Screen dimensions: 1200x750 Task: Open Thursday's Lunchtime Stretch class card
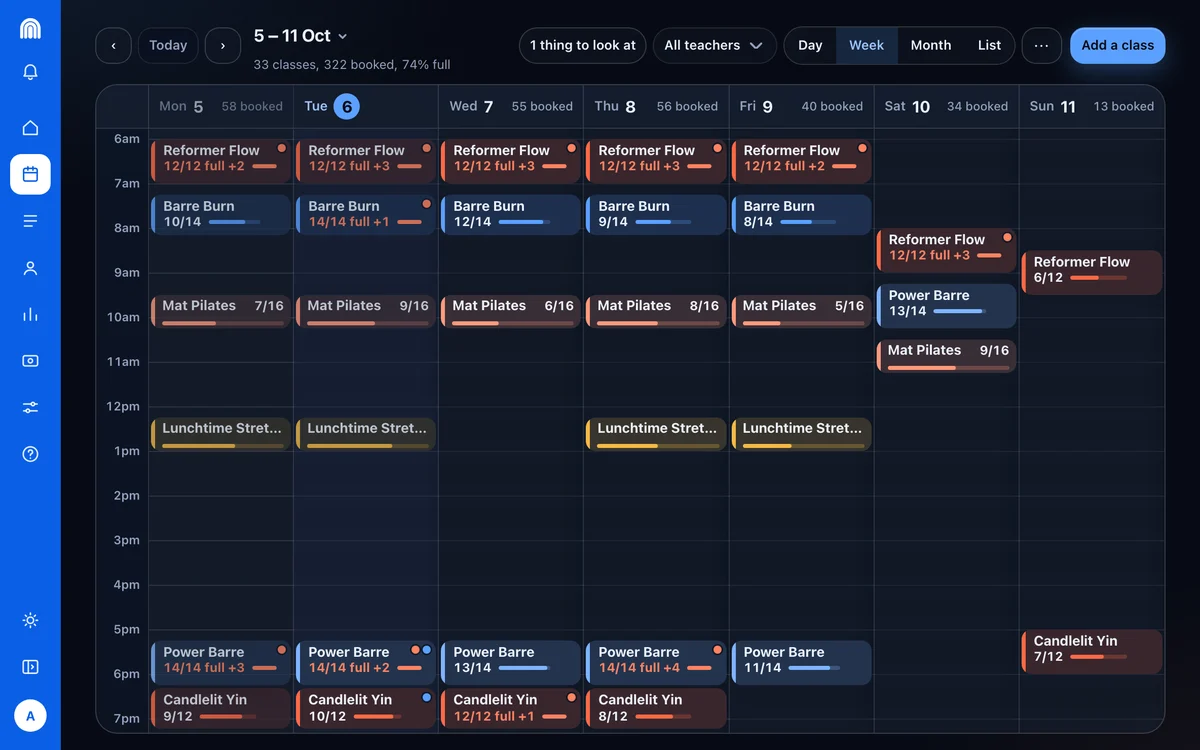pos(656,434)
